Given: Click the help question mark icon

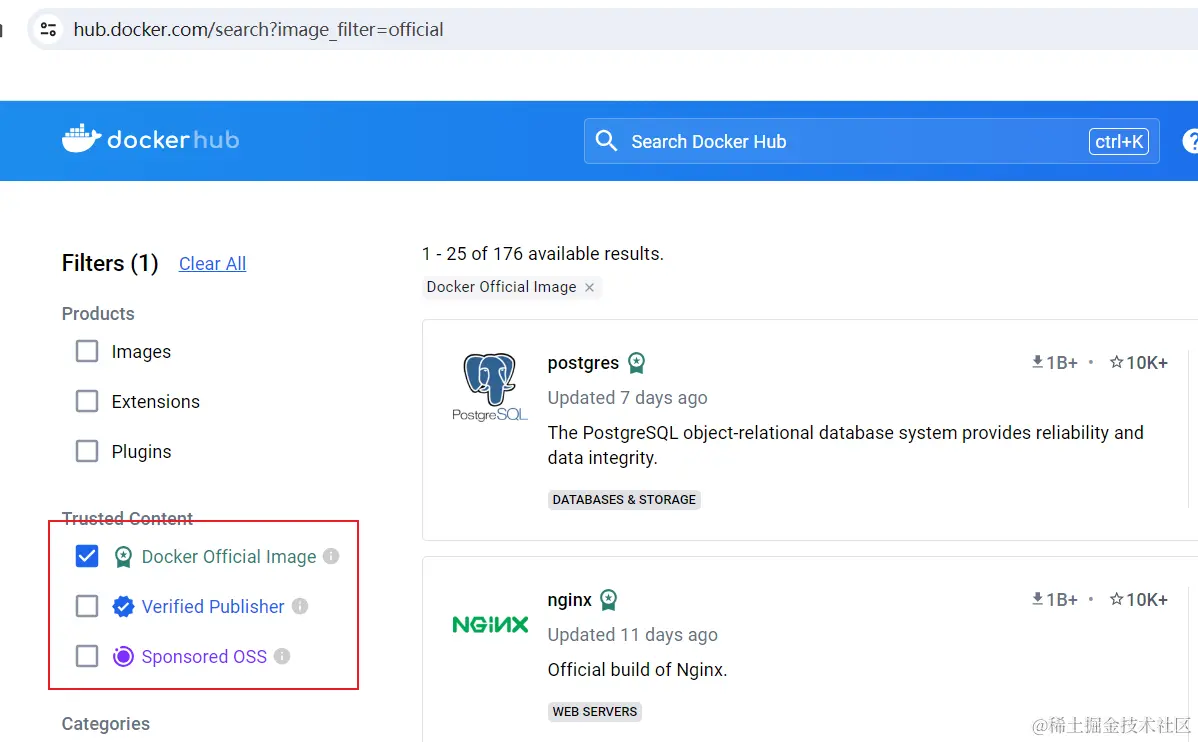Looking at the screenshot, I should (1190, 141).
